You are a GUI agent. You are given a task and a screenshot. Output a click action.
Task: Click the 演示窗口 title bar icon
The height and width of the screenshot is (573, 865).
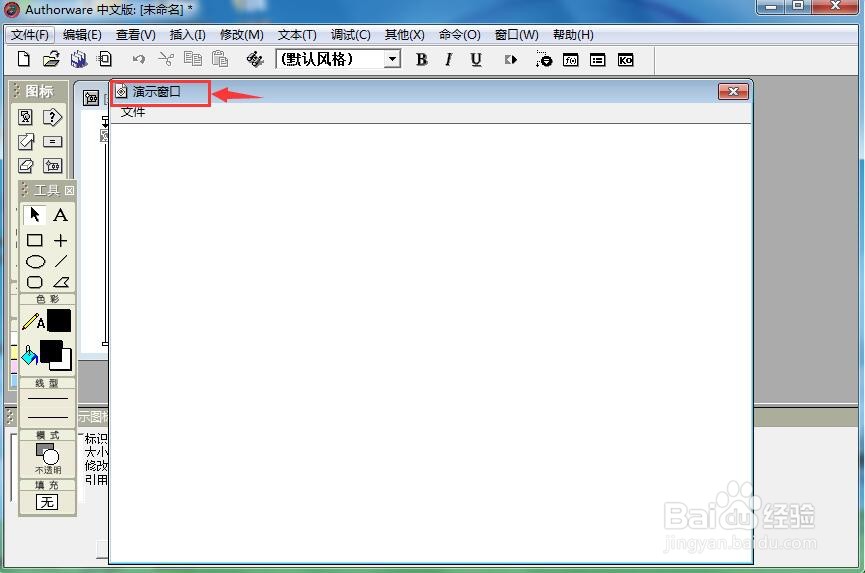[x=121, y=92]
